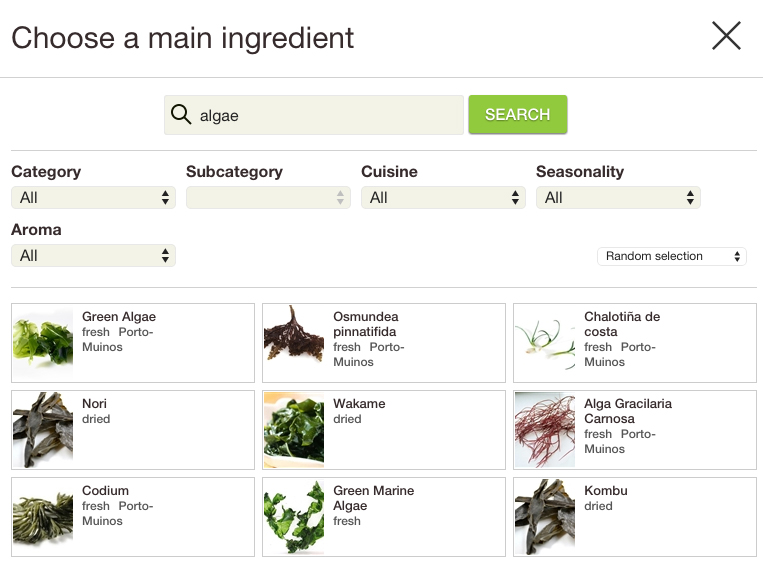Select the Green Algae thumbnail image
This screenshot has width=763, height=567.
click(x=43, y=341)
